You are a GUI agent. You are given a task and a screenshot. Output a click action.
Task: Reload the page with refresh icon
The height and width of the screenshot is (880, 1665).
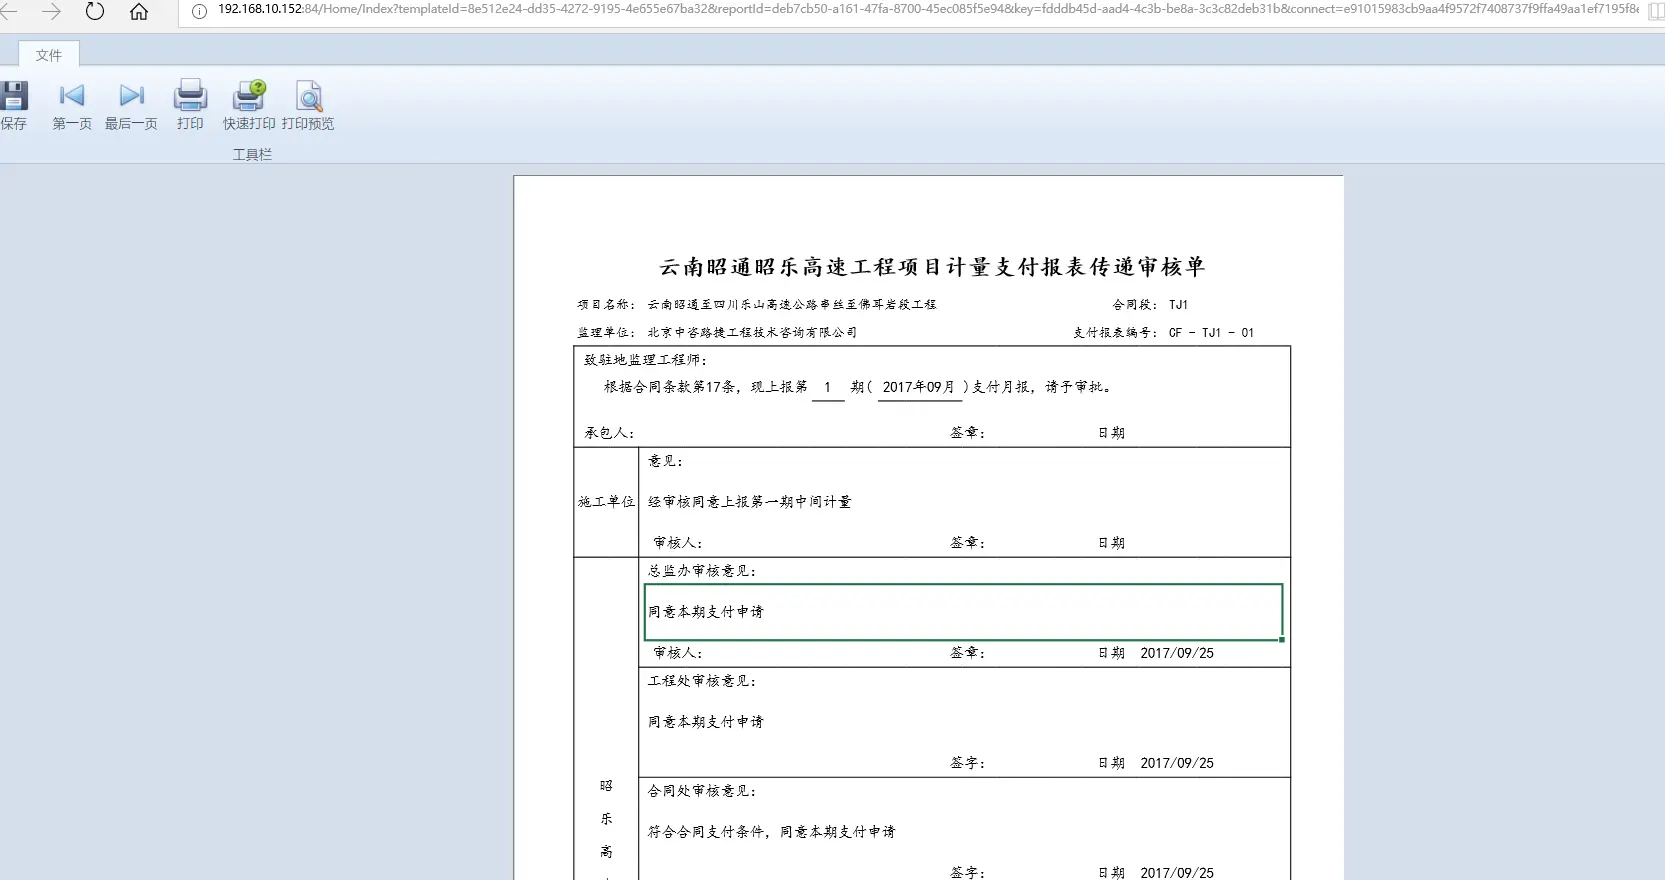pos(95,11)
